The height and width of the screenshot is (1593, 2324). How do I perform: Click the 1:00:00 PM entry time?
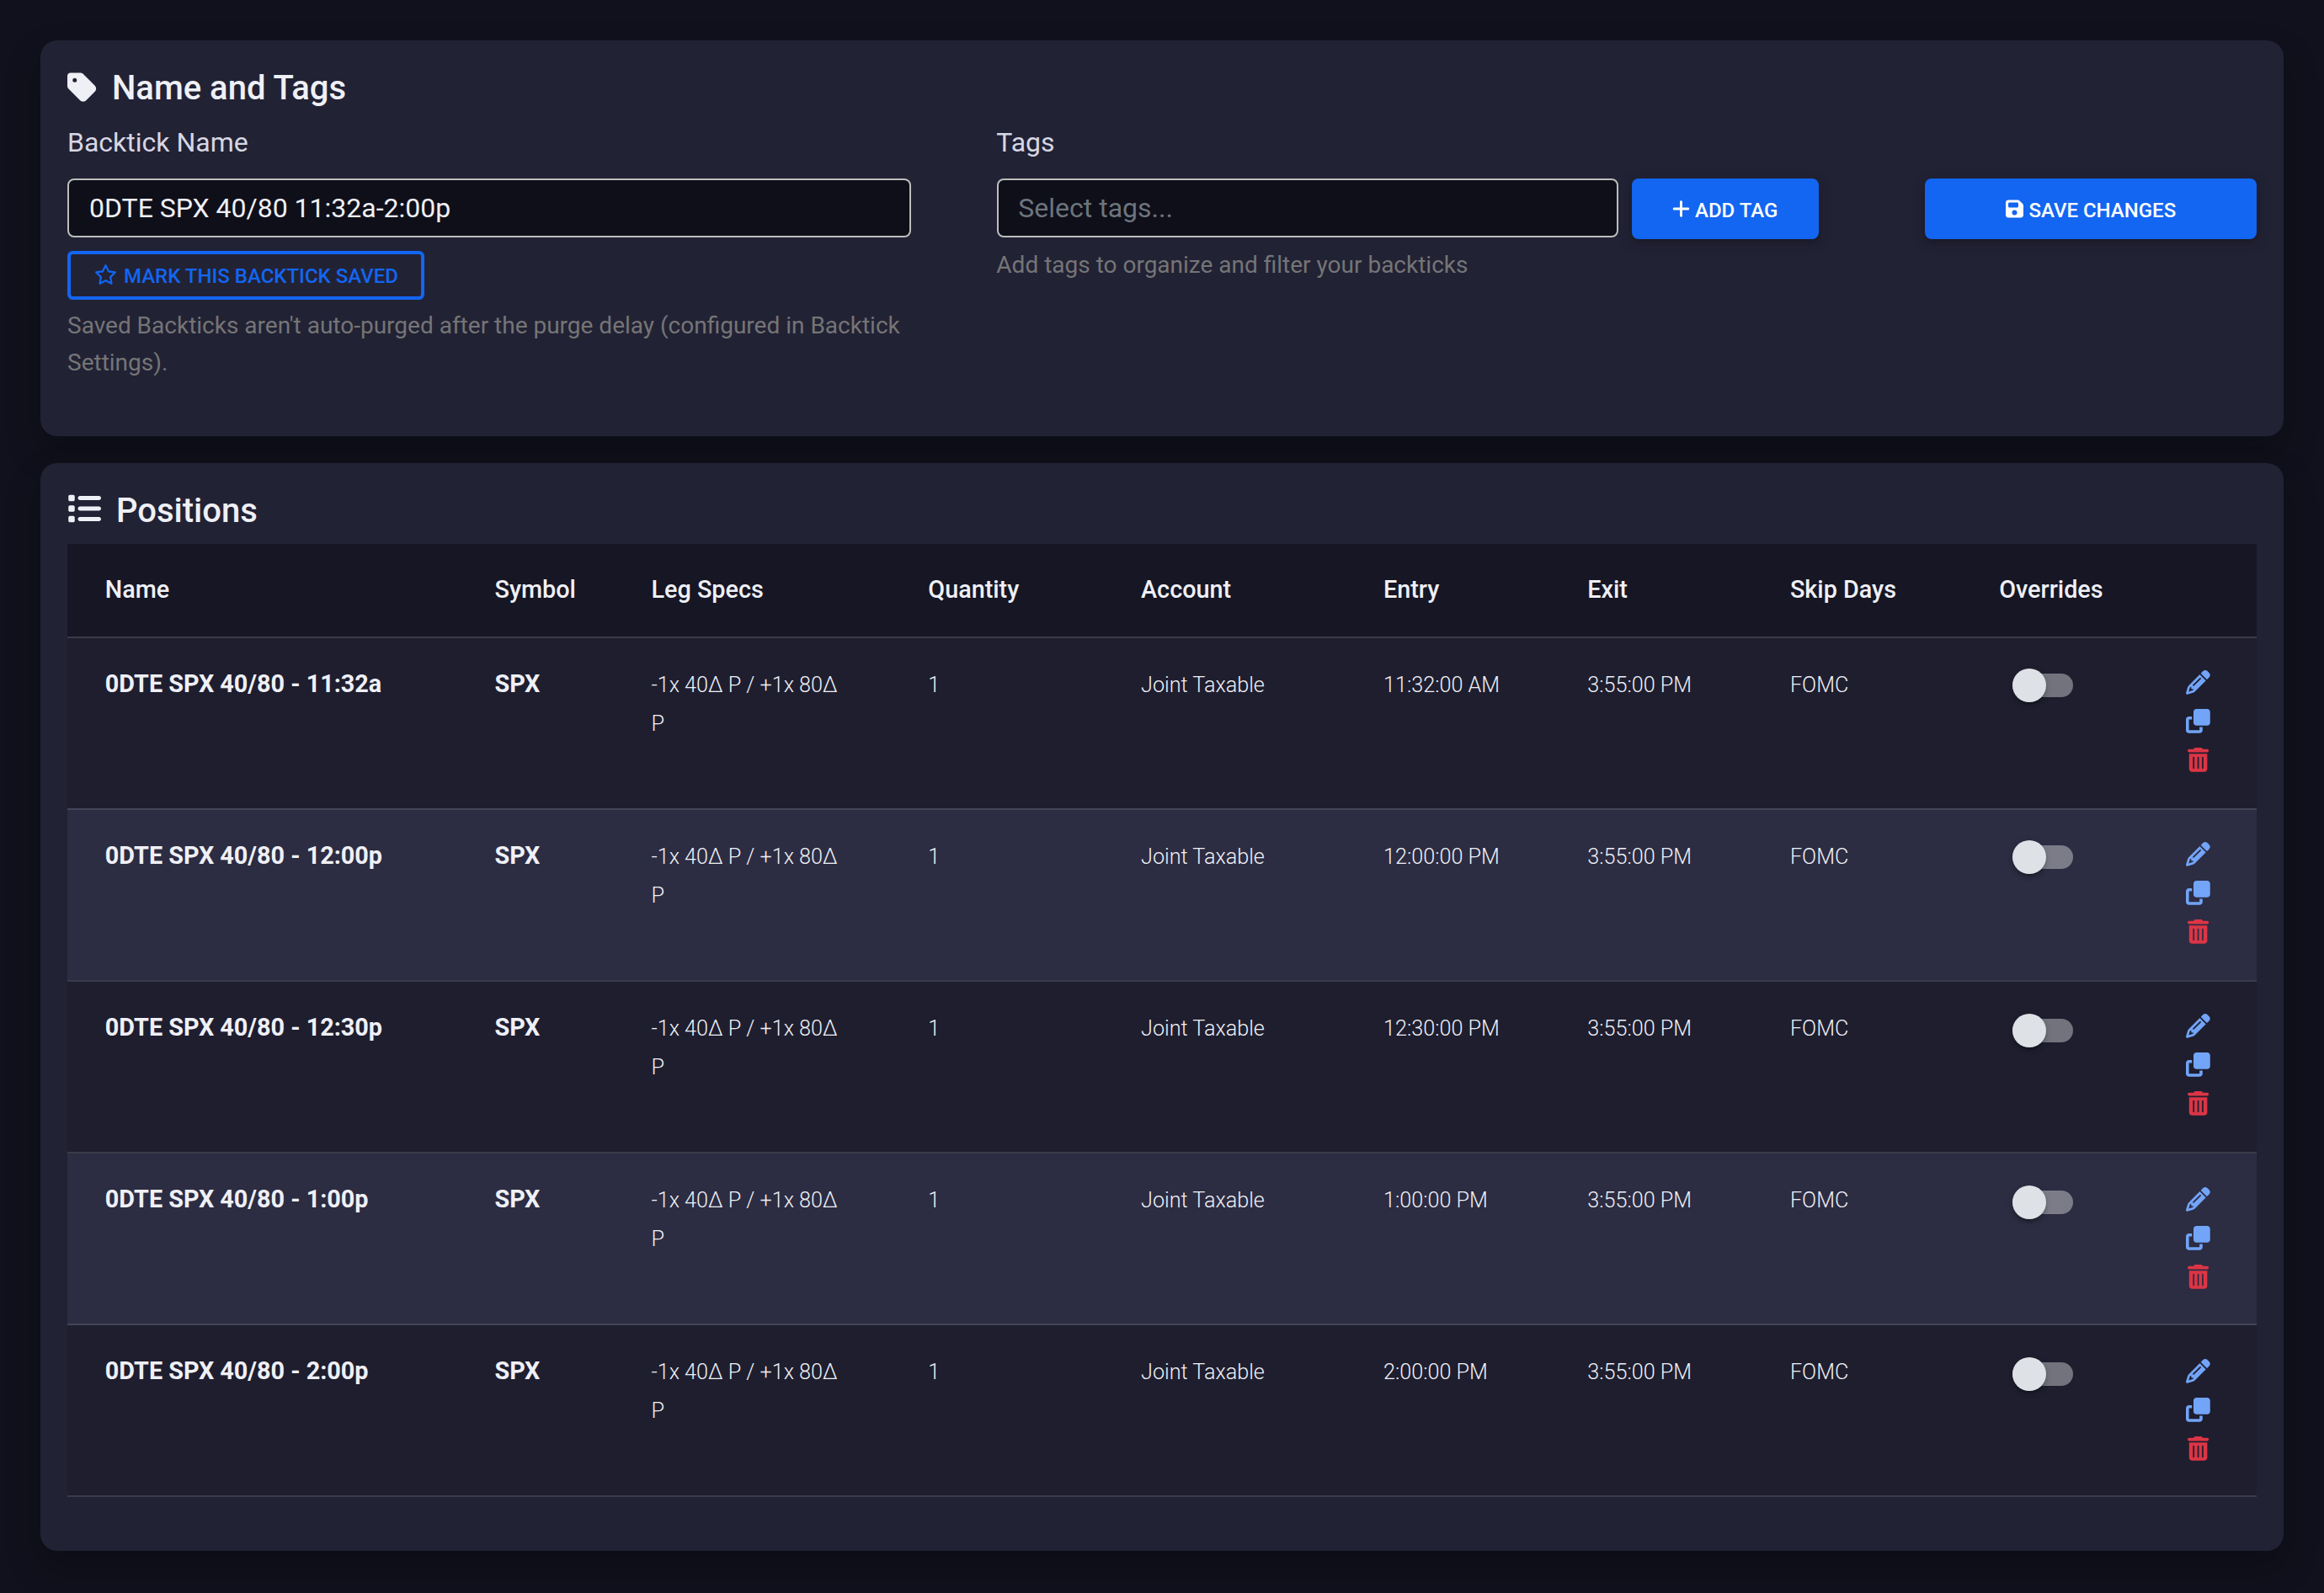point(1435,1200)
